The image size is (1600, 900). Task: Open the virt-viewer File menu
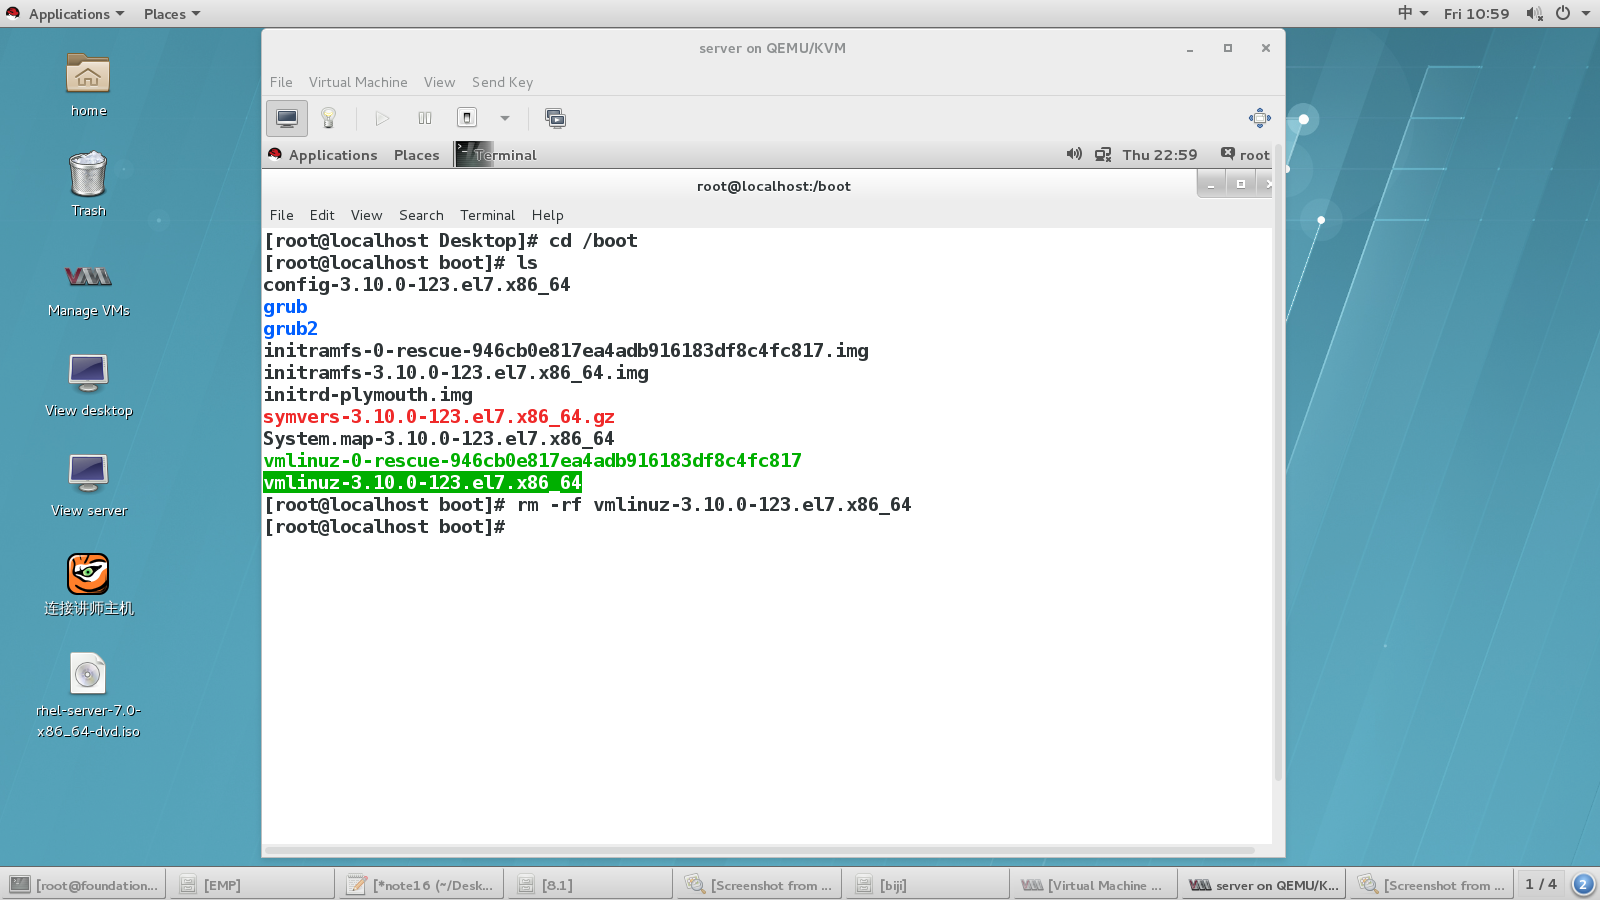(281, 82)
